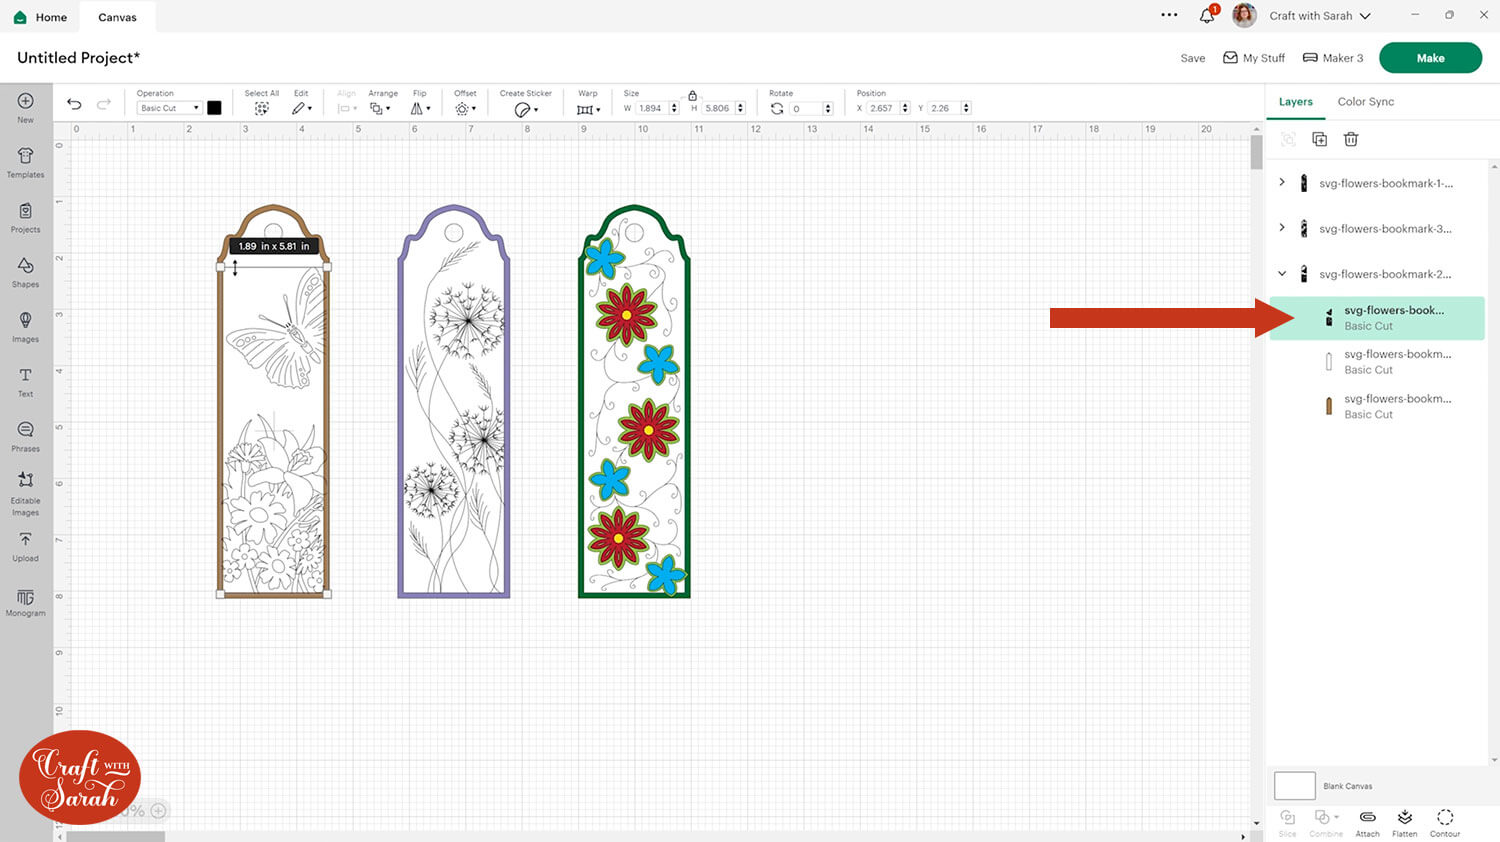
Task: Select the svg-flowers-bookmark-3 group layer
Action: click(1385, 228)
